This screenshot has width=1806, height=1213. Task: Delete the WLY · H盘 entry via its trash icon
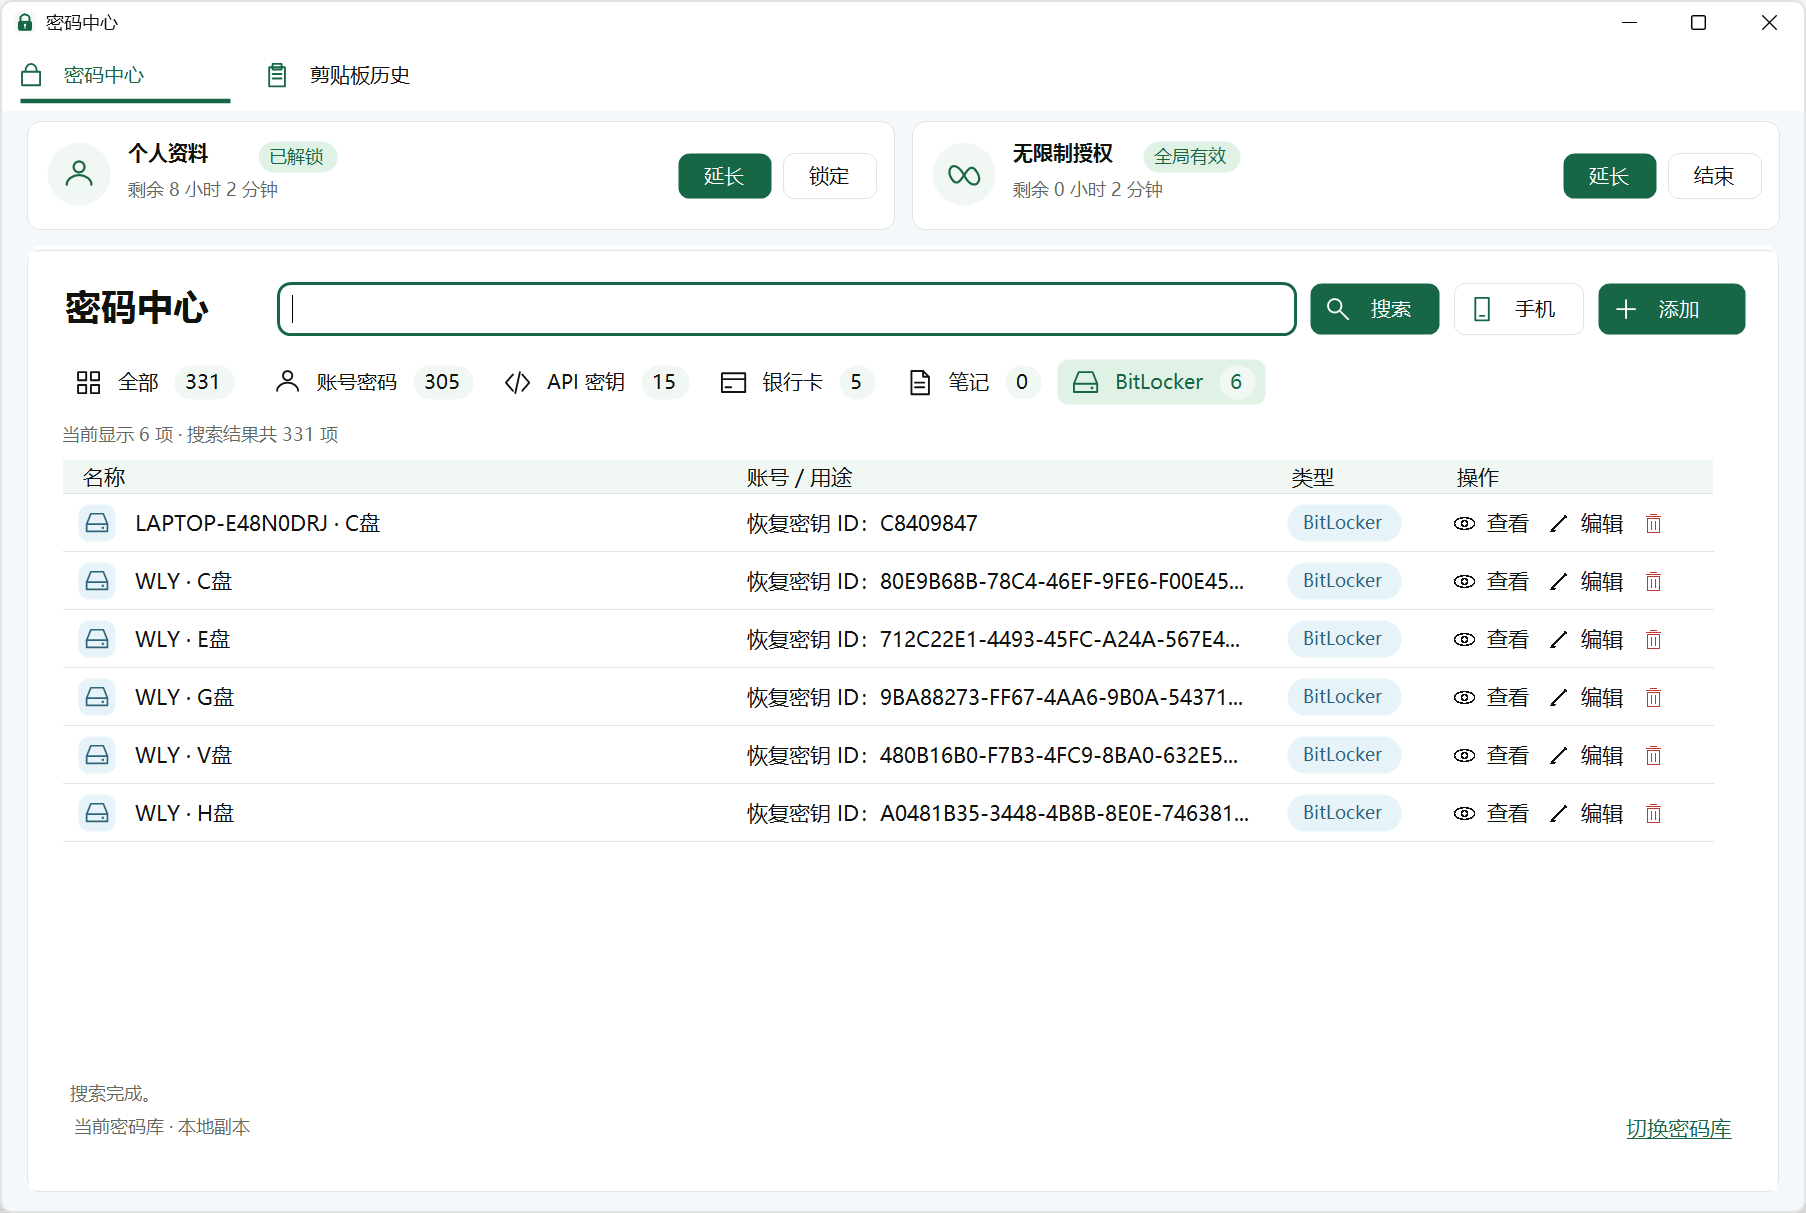point(1653,813)
